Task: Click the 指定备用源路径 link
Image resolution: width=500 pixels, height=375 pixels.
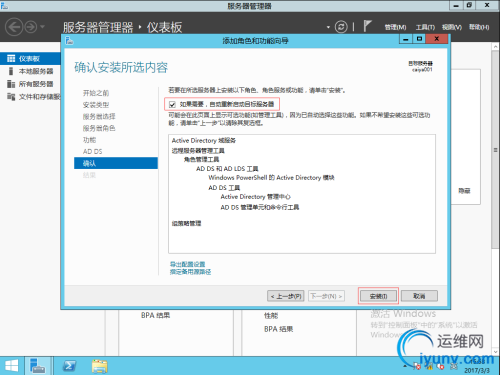Action: click(190, 272)
